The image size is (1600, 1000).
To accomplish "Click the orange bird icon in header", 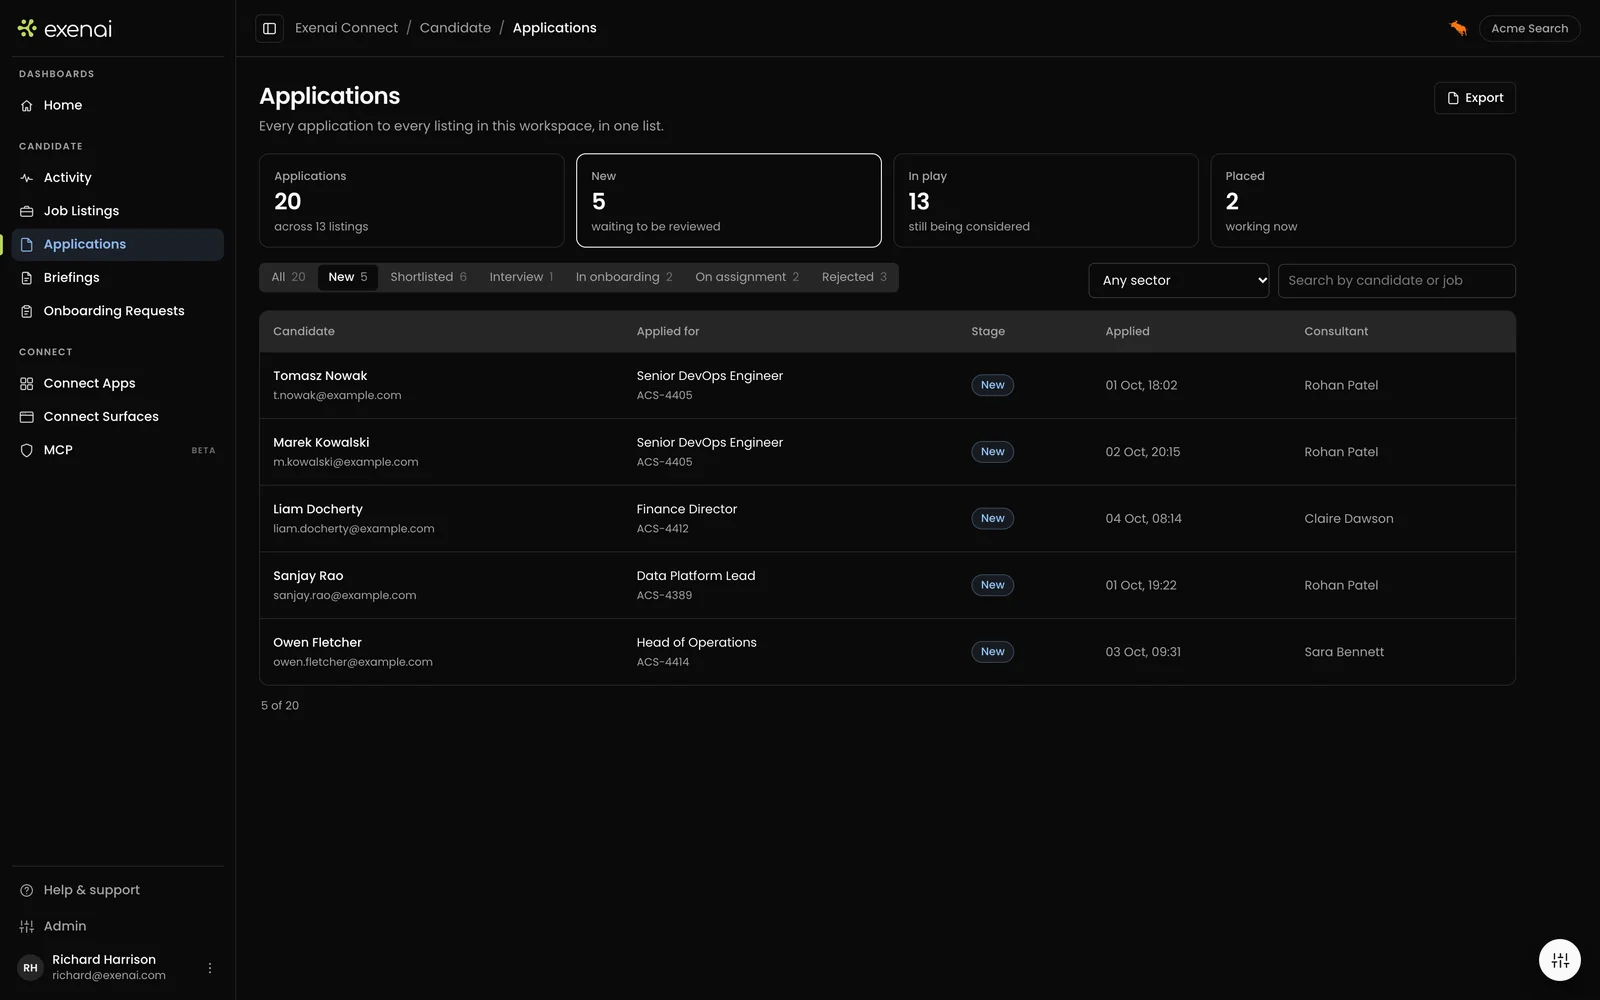I will click(x=1458, y=28).
